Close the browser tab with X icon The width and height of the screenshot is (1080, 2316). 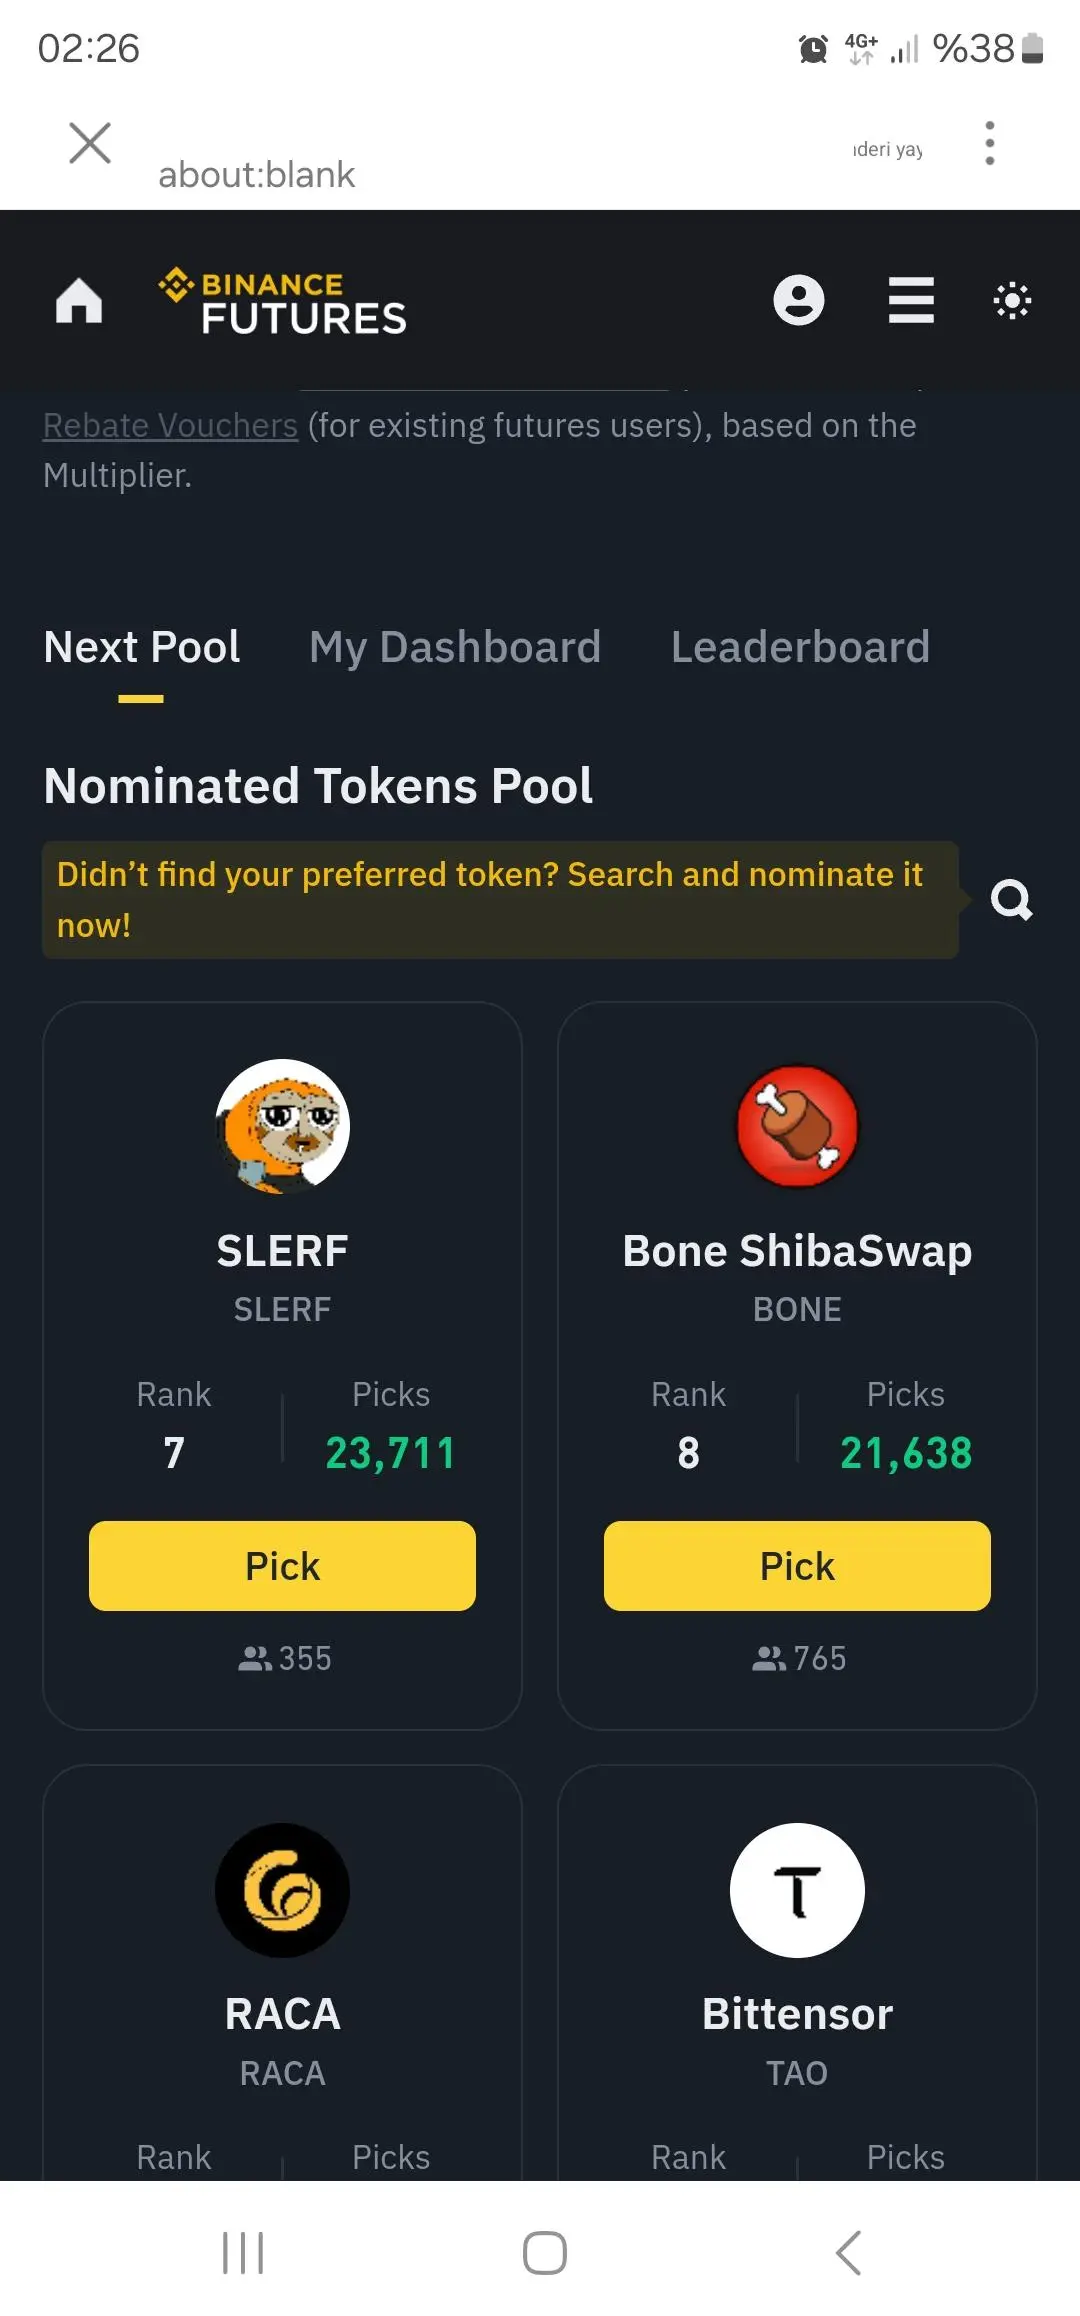click(x=90, y=143)
